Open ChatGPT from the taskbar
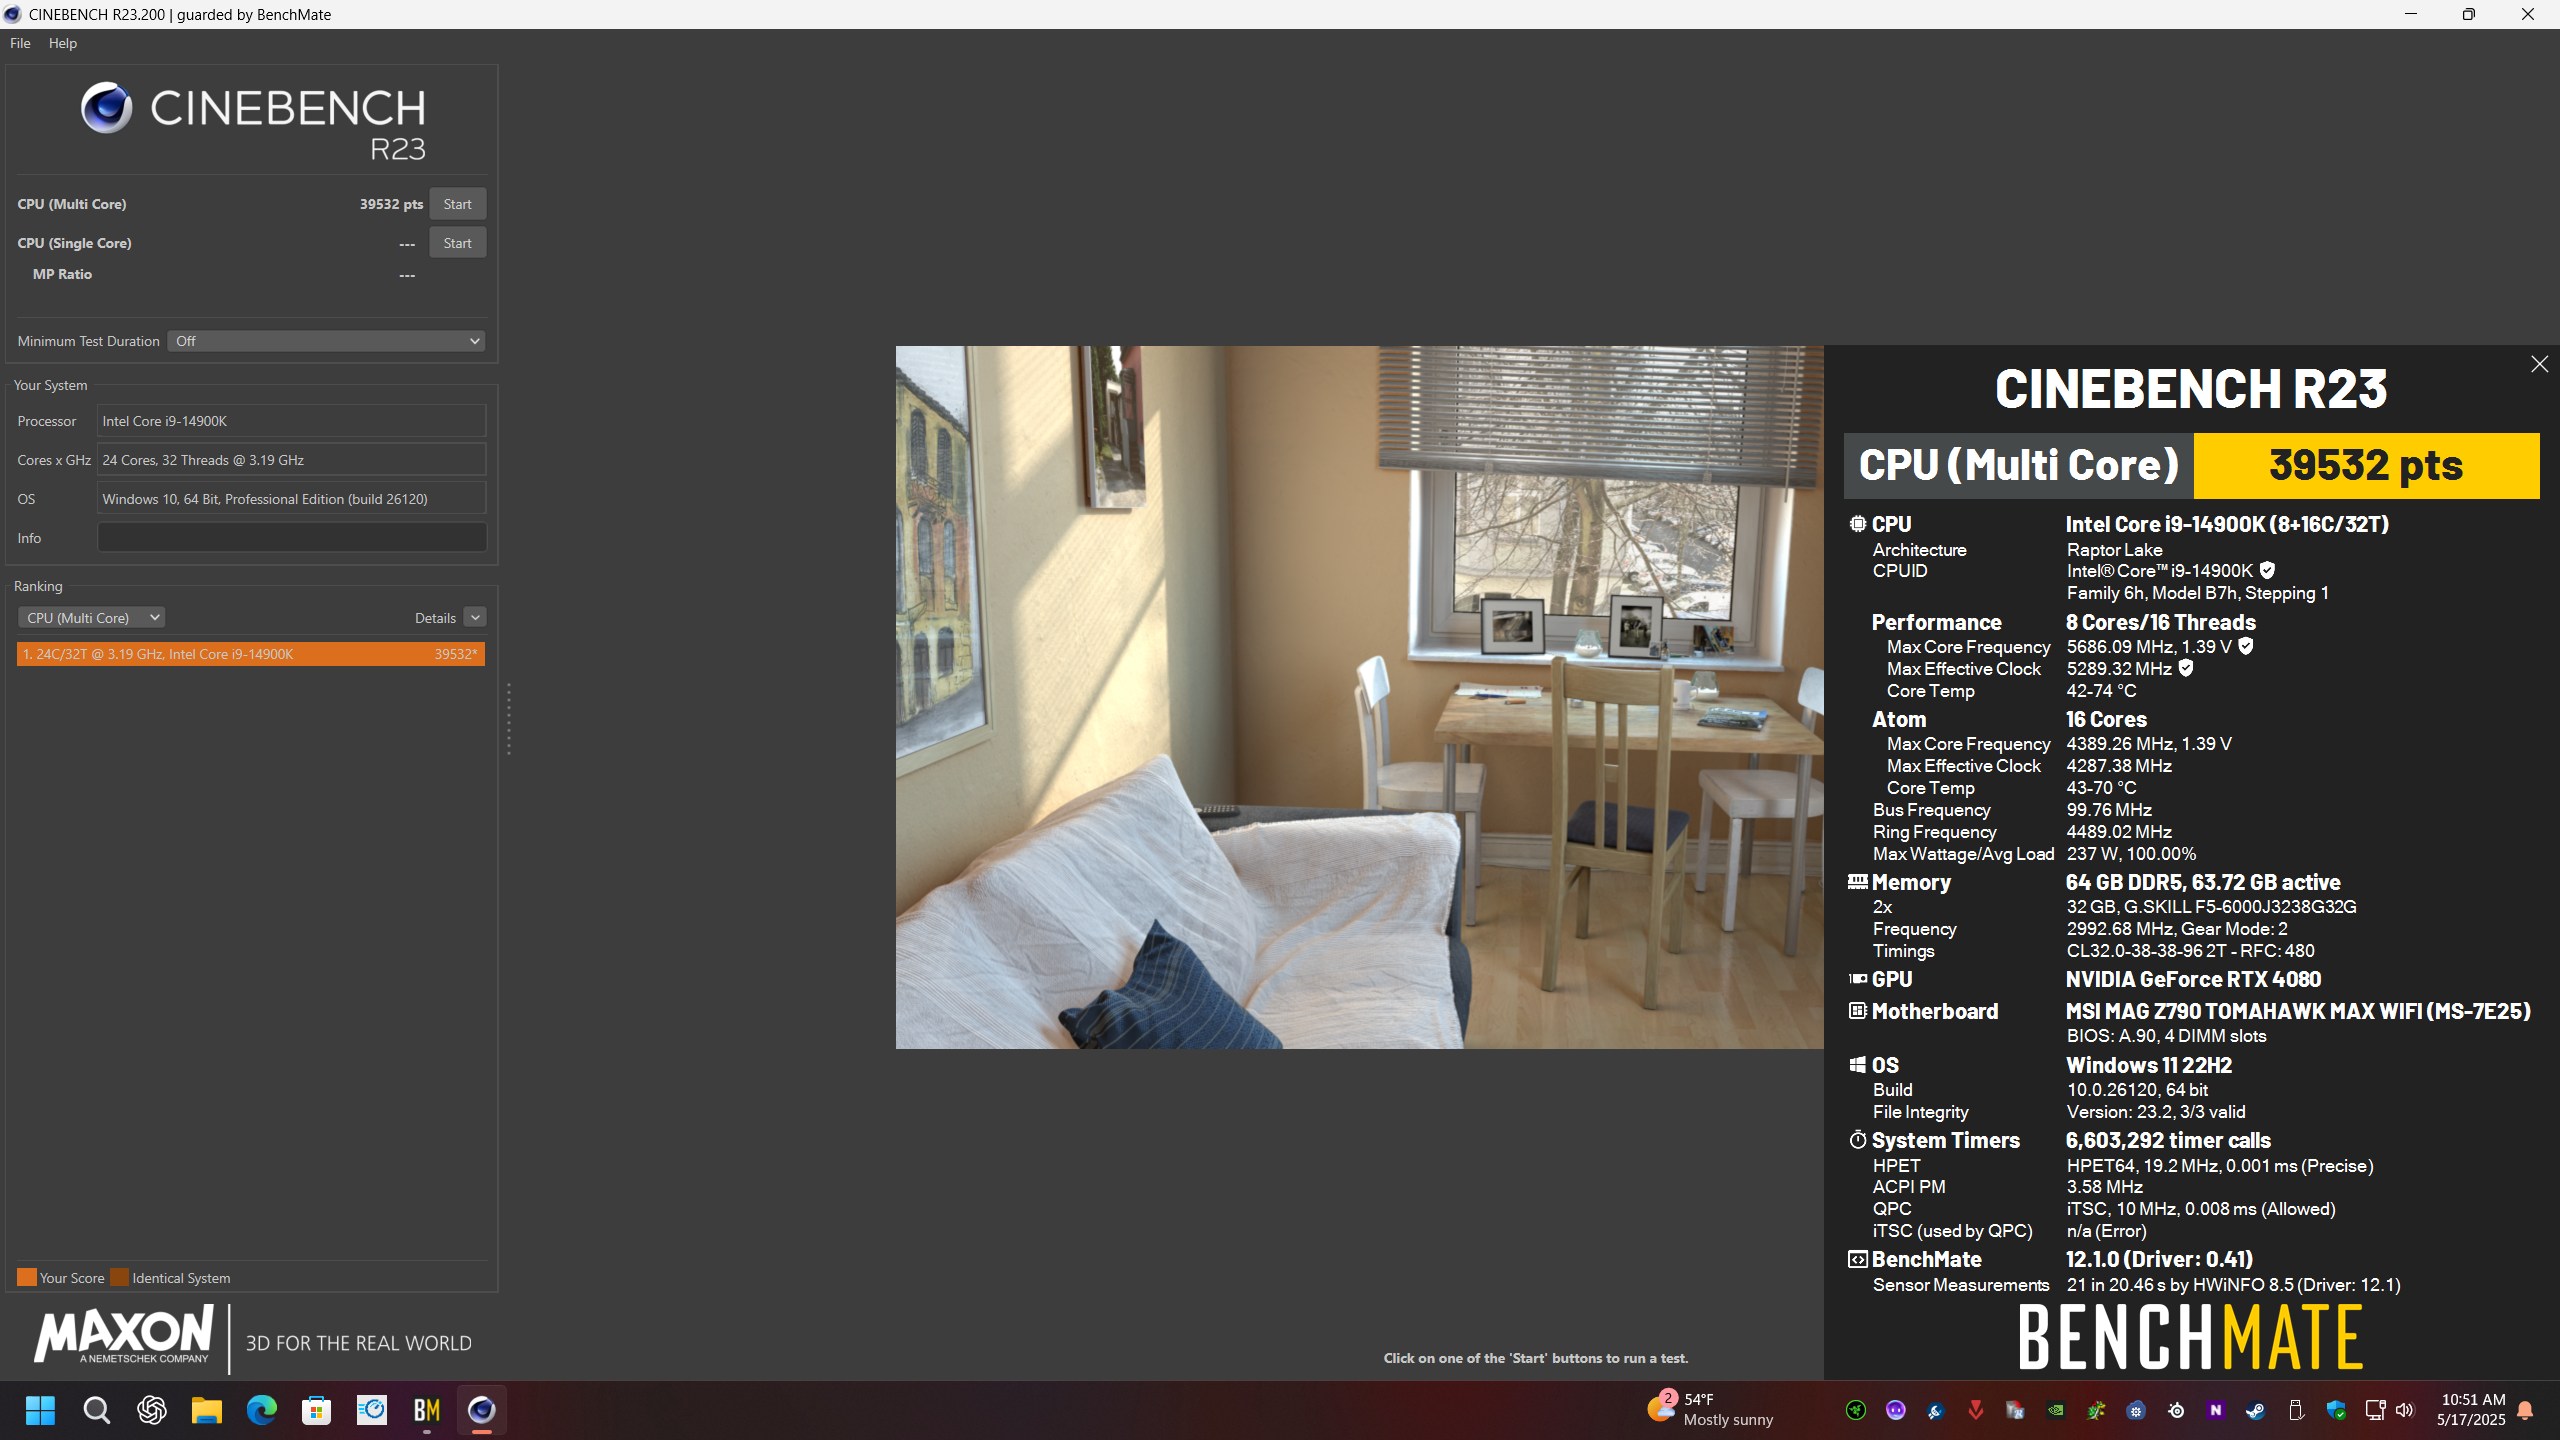 (151, 1410)
